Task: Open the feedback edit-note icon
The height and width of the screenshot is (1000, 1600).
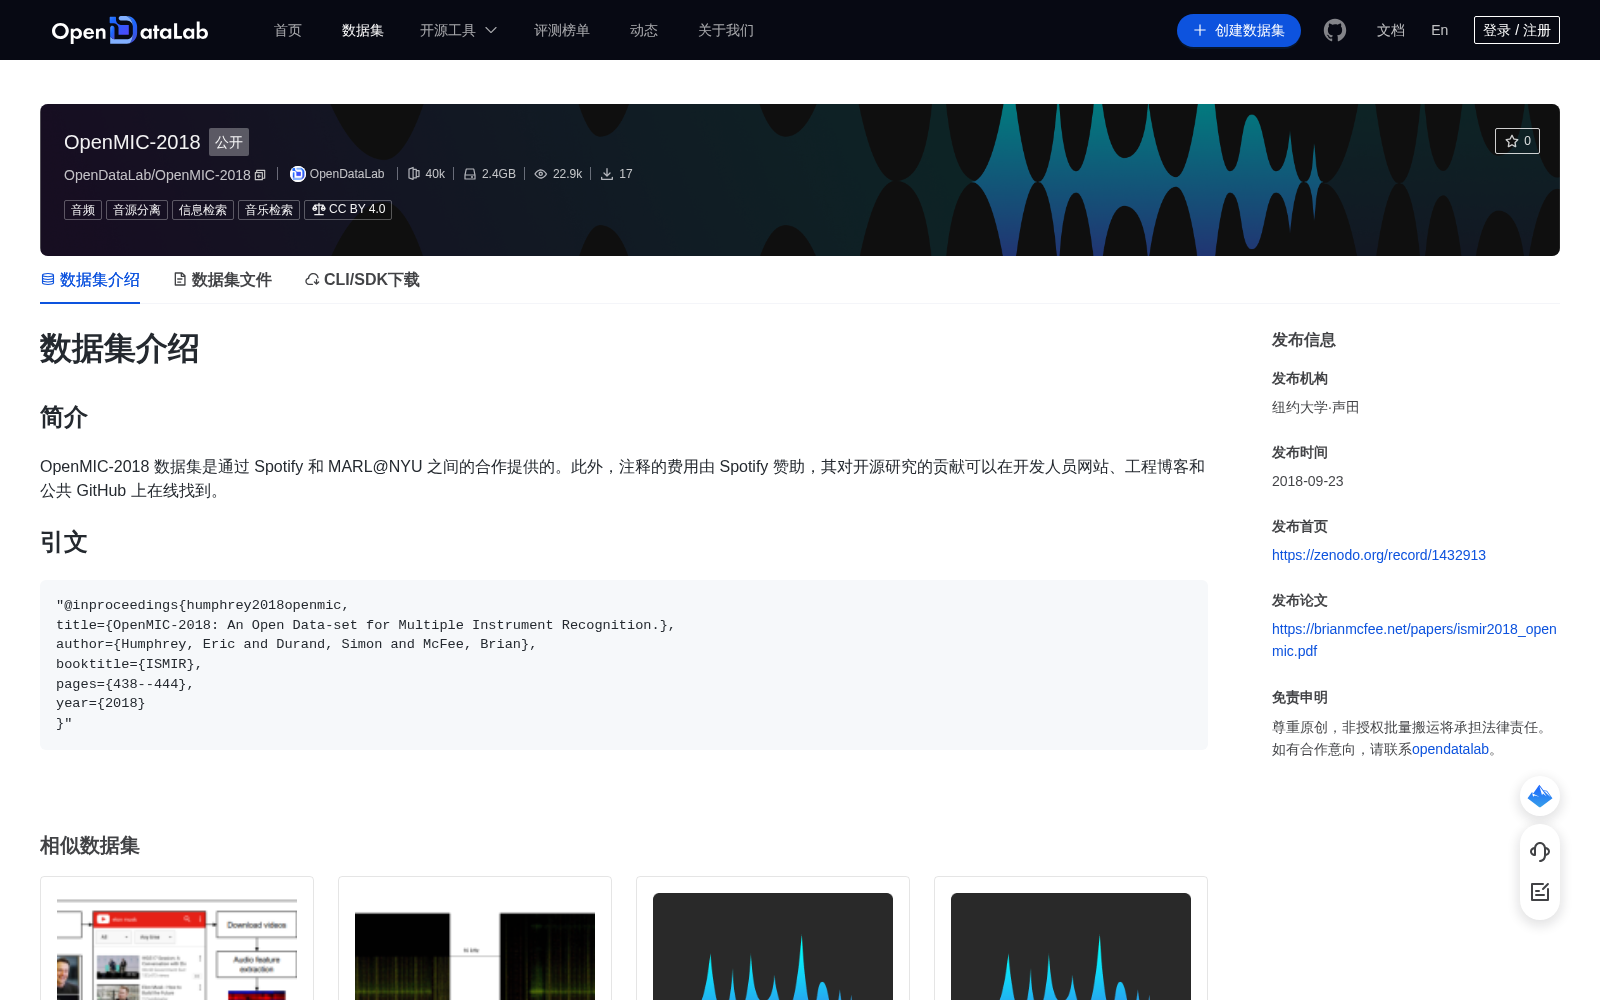Action: (1540, 892)
